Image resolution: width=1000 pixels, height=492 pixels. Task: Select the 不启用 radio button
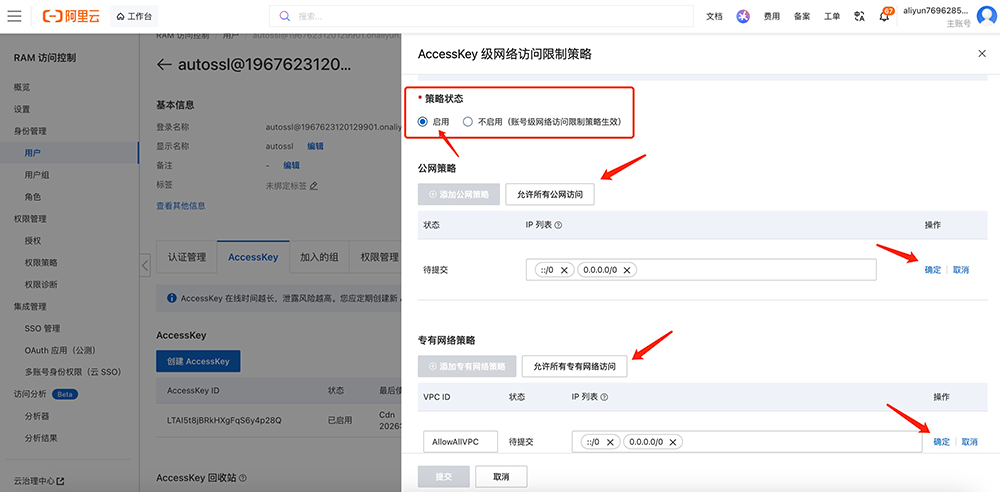[467, 121]
